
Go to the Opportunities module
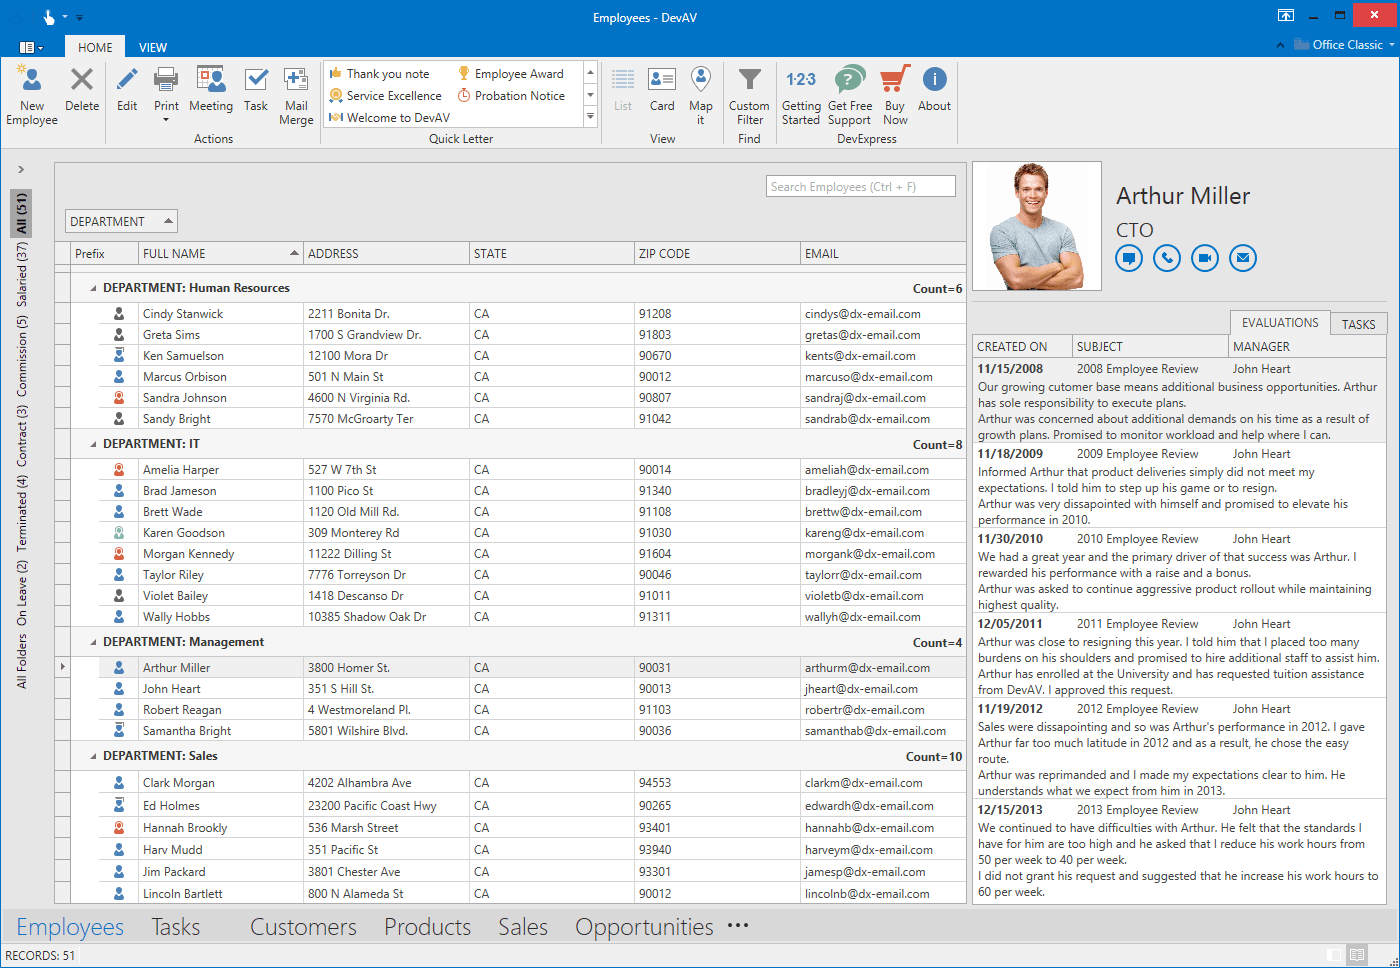coord(644,927)
